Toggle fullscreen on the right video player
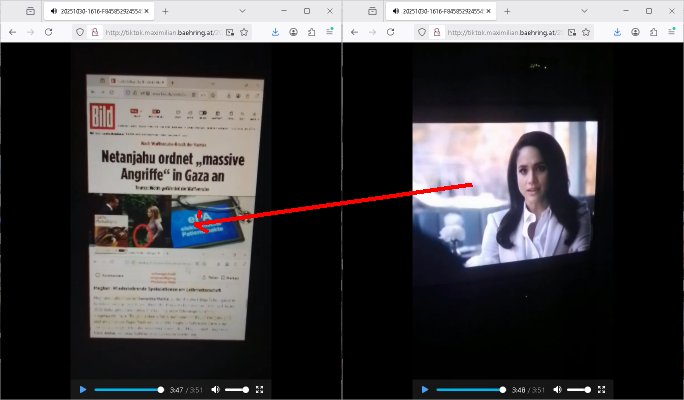Image resolution: width=684 pixels, height=400 pixels. (x=601, y=389)
